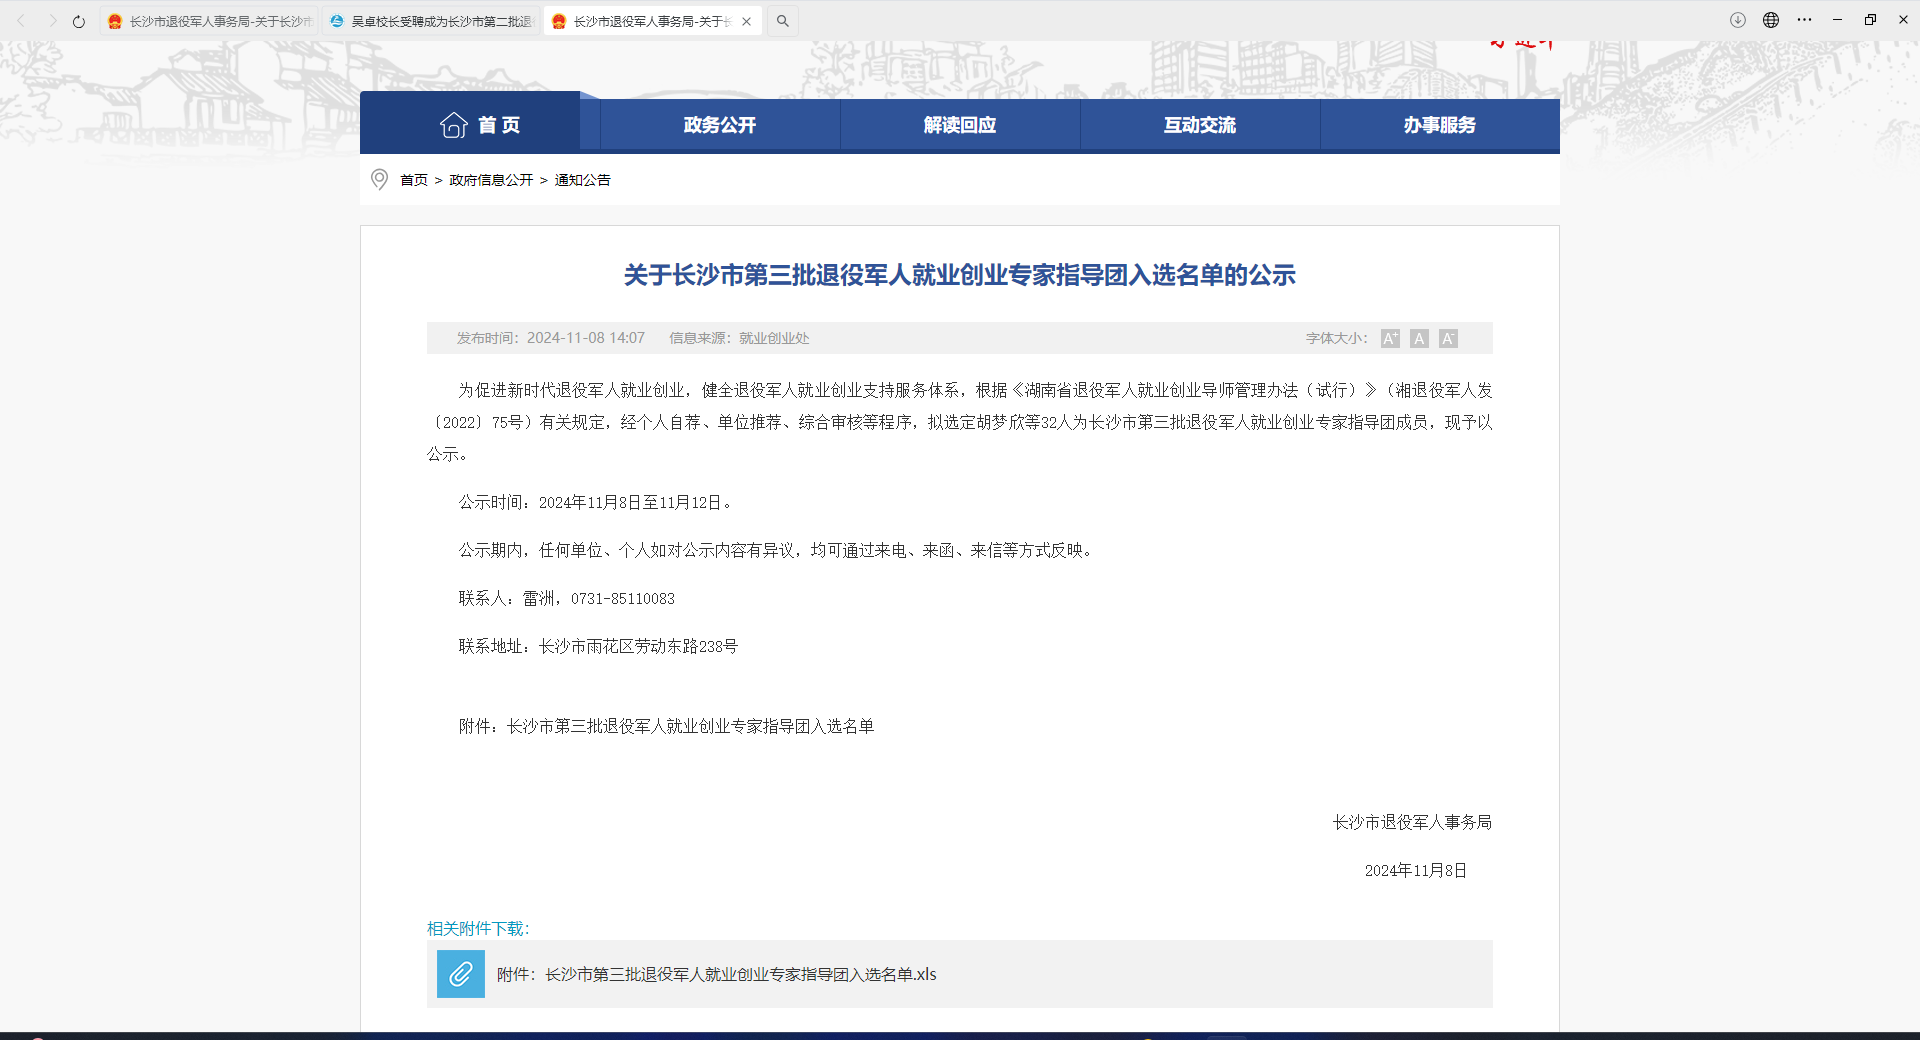Open the three-dot browser menu
Image resolution: width=1920 pixels, height=1040 pixels.
(1804, 20)
